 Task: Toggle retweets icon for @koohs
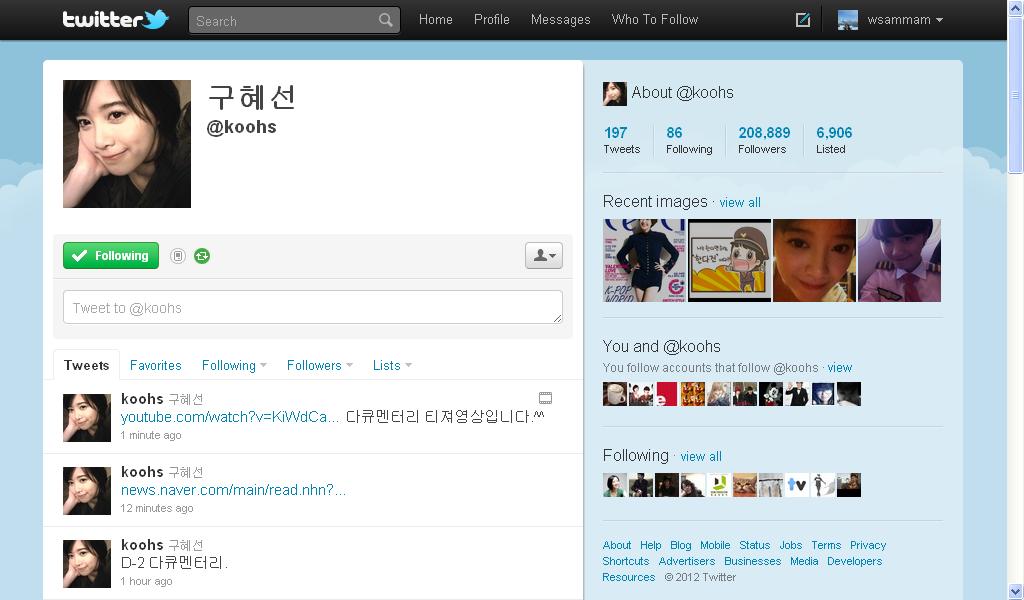202,256
